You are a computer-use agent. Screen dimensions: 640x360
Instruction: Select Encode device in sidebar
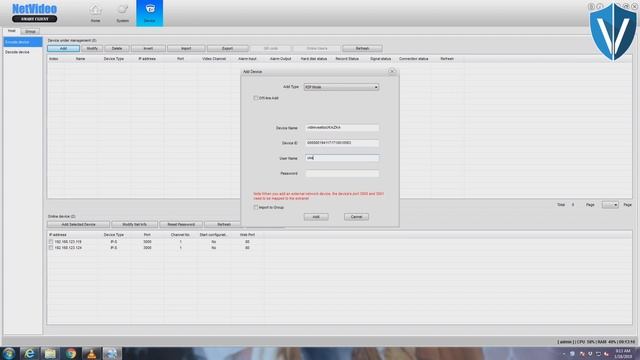click(x=23, y=42)
